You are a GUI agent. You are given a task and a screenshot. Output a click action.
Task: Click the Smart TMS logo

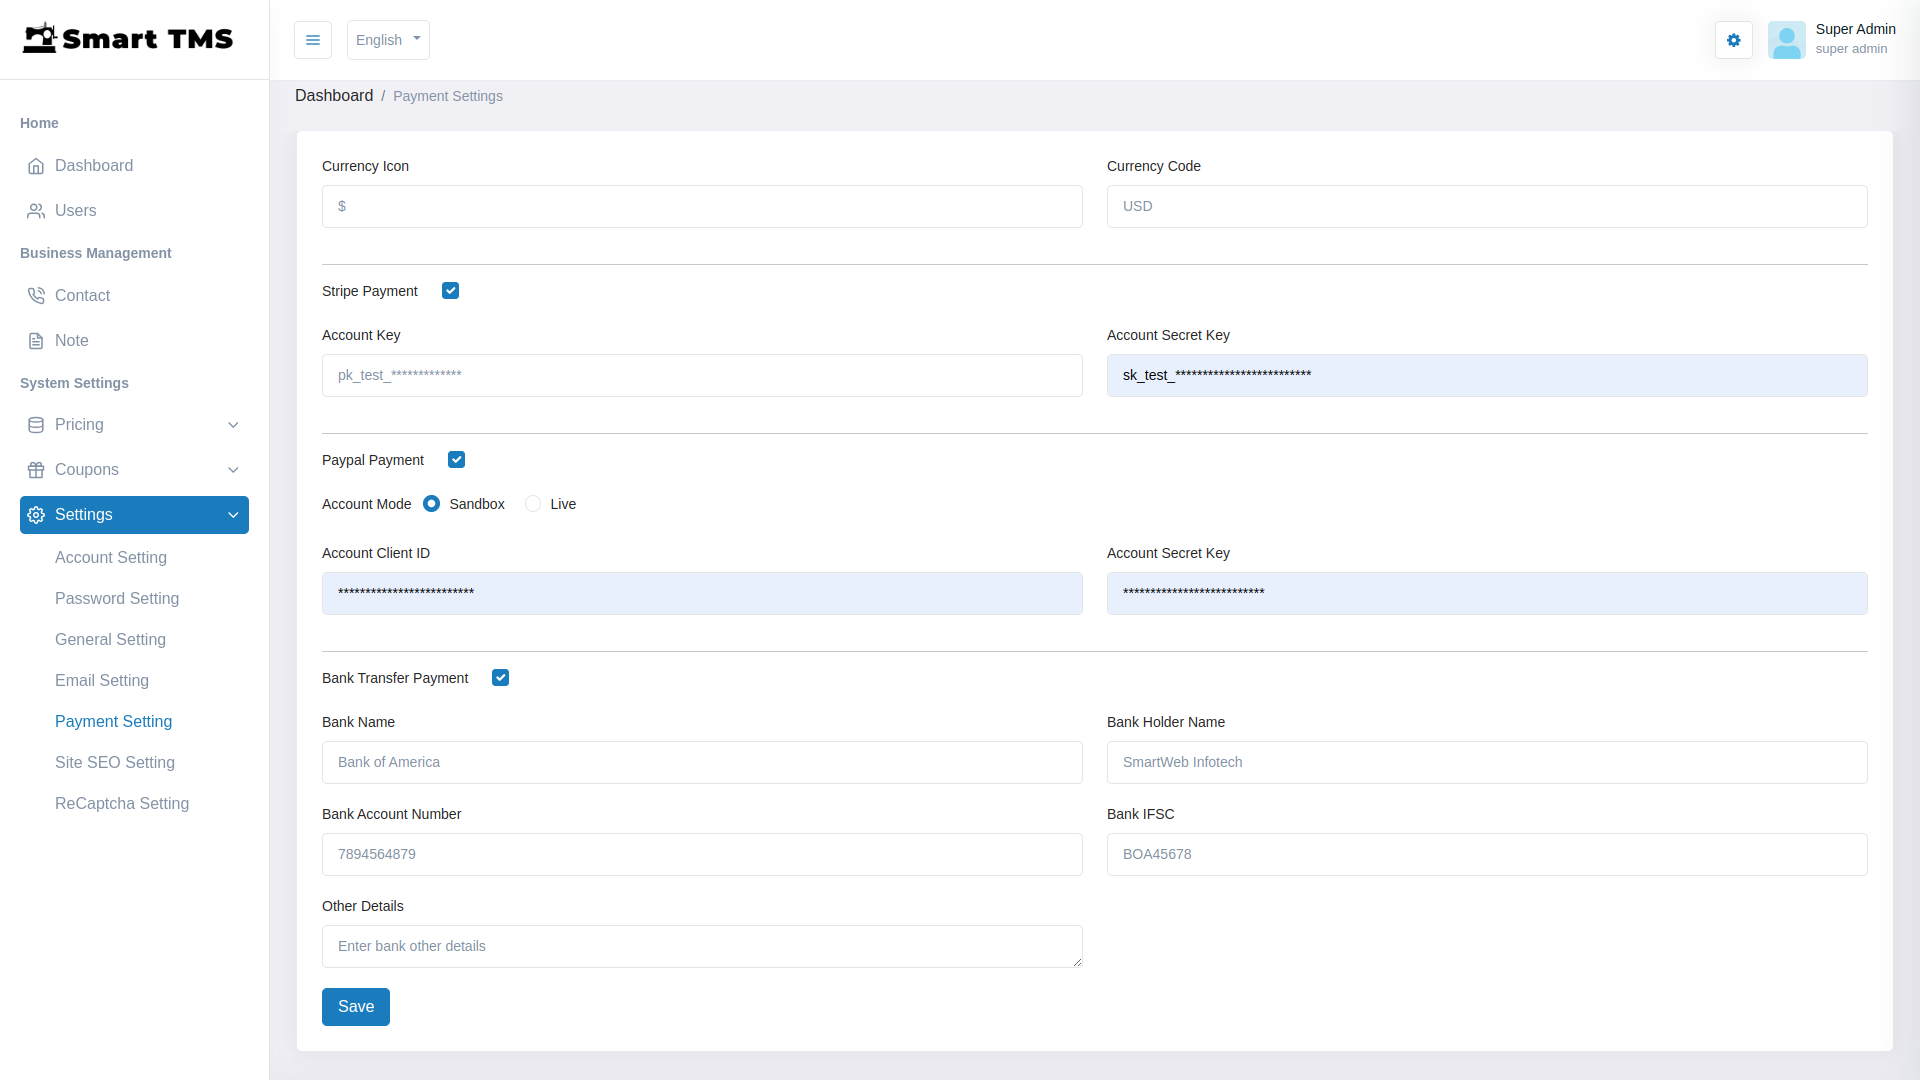[x=128, y=38]
